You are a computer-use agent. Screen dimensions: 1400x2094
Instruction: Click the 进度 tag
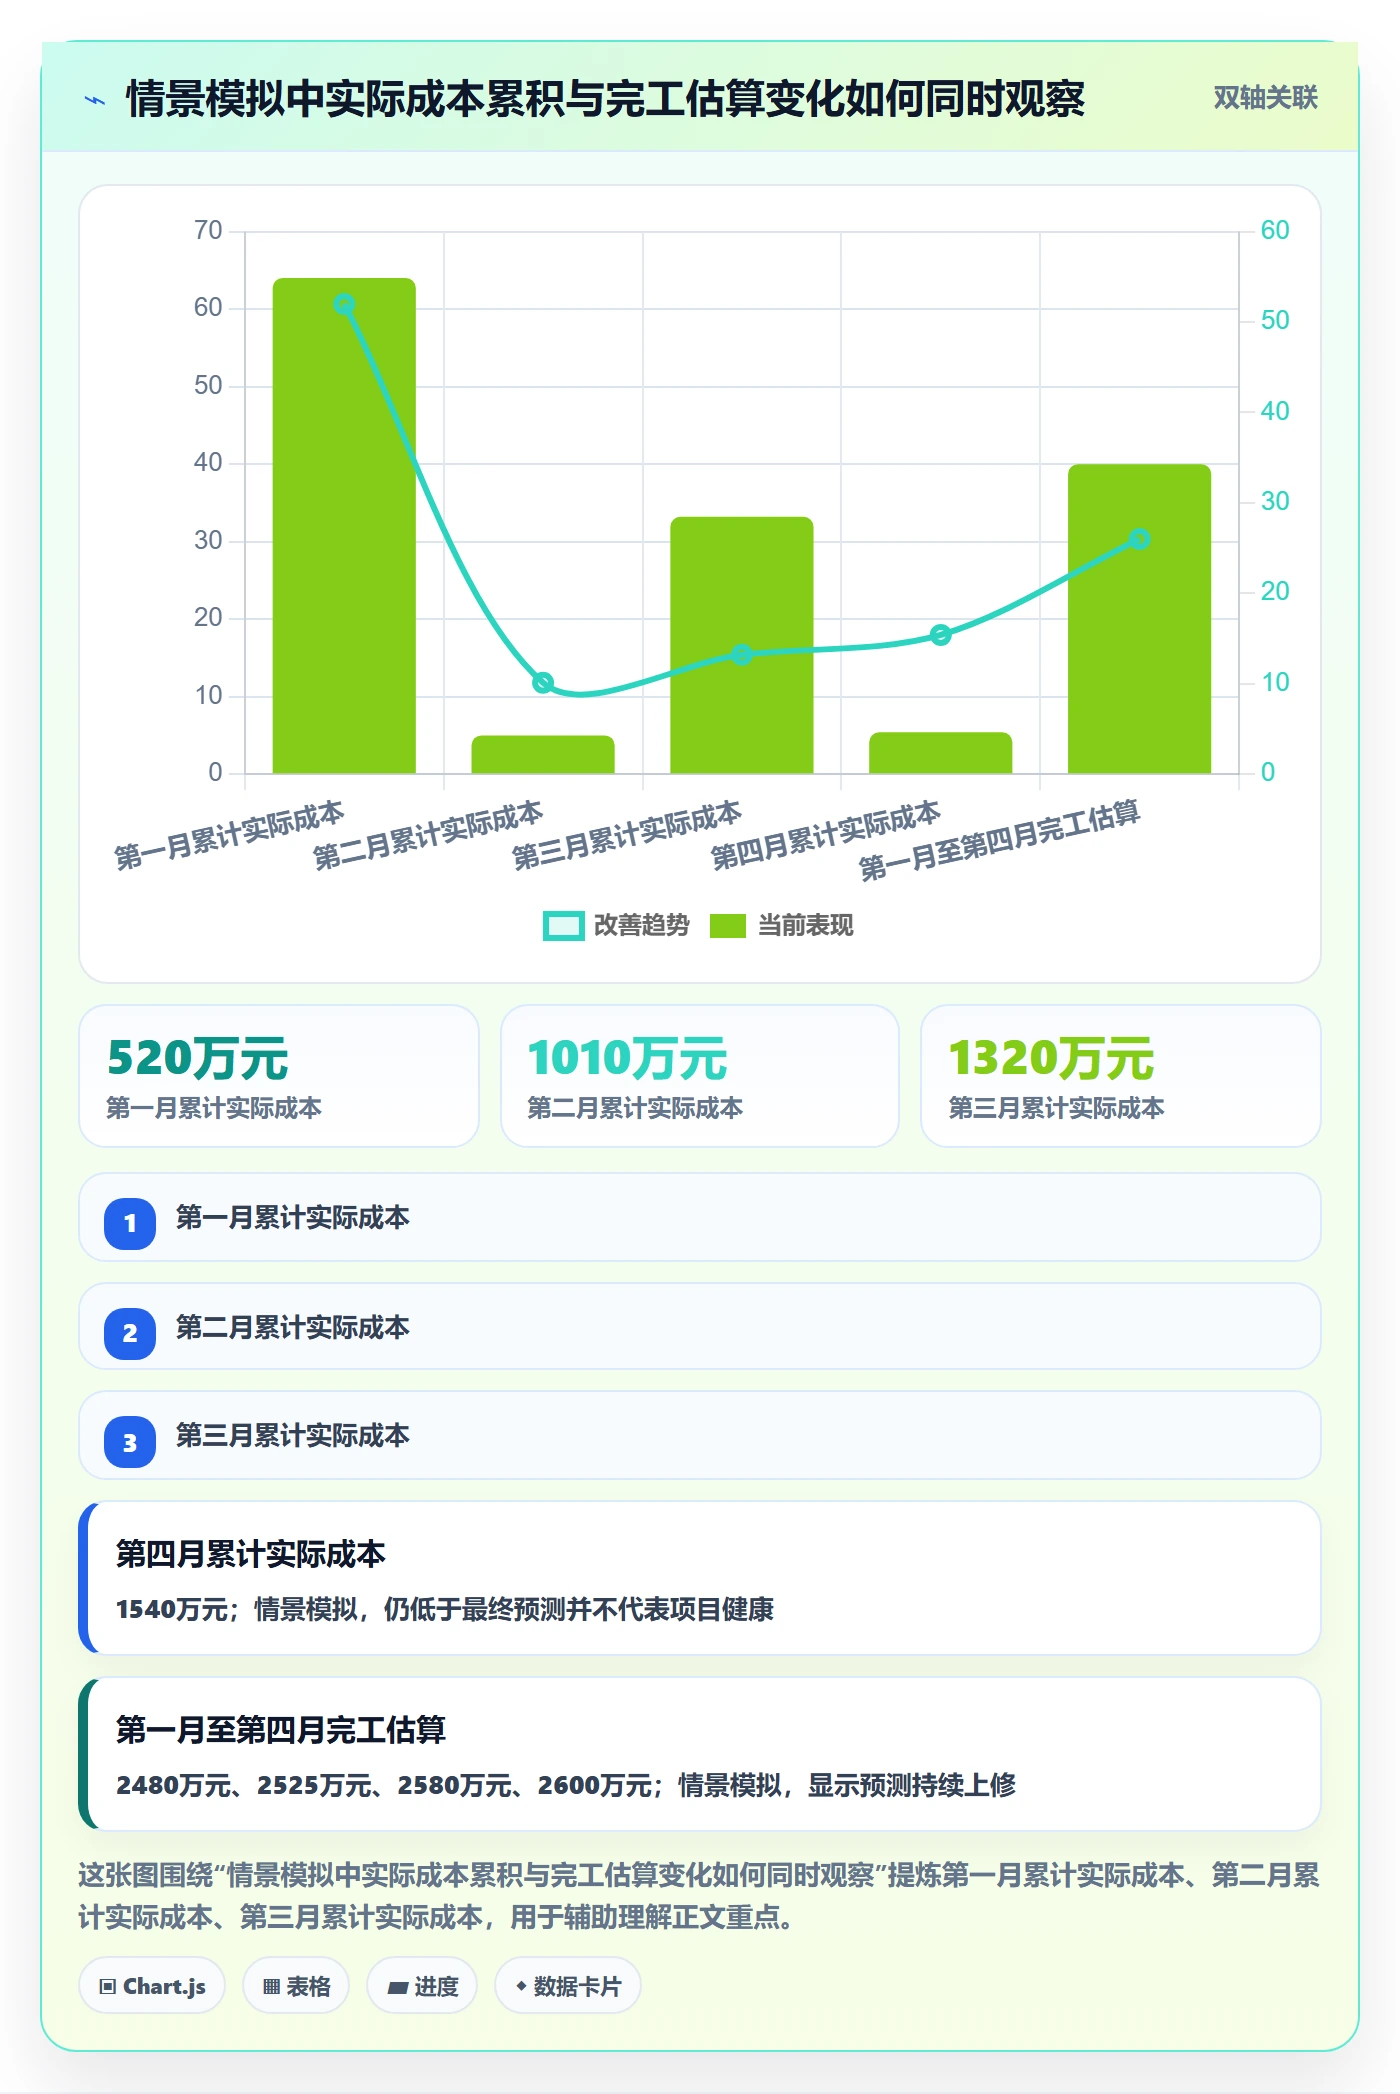422,1986
